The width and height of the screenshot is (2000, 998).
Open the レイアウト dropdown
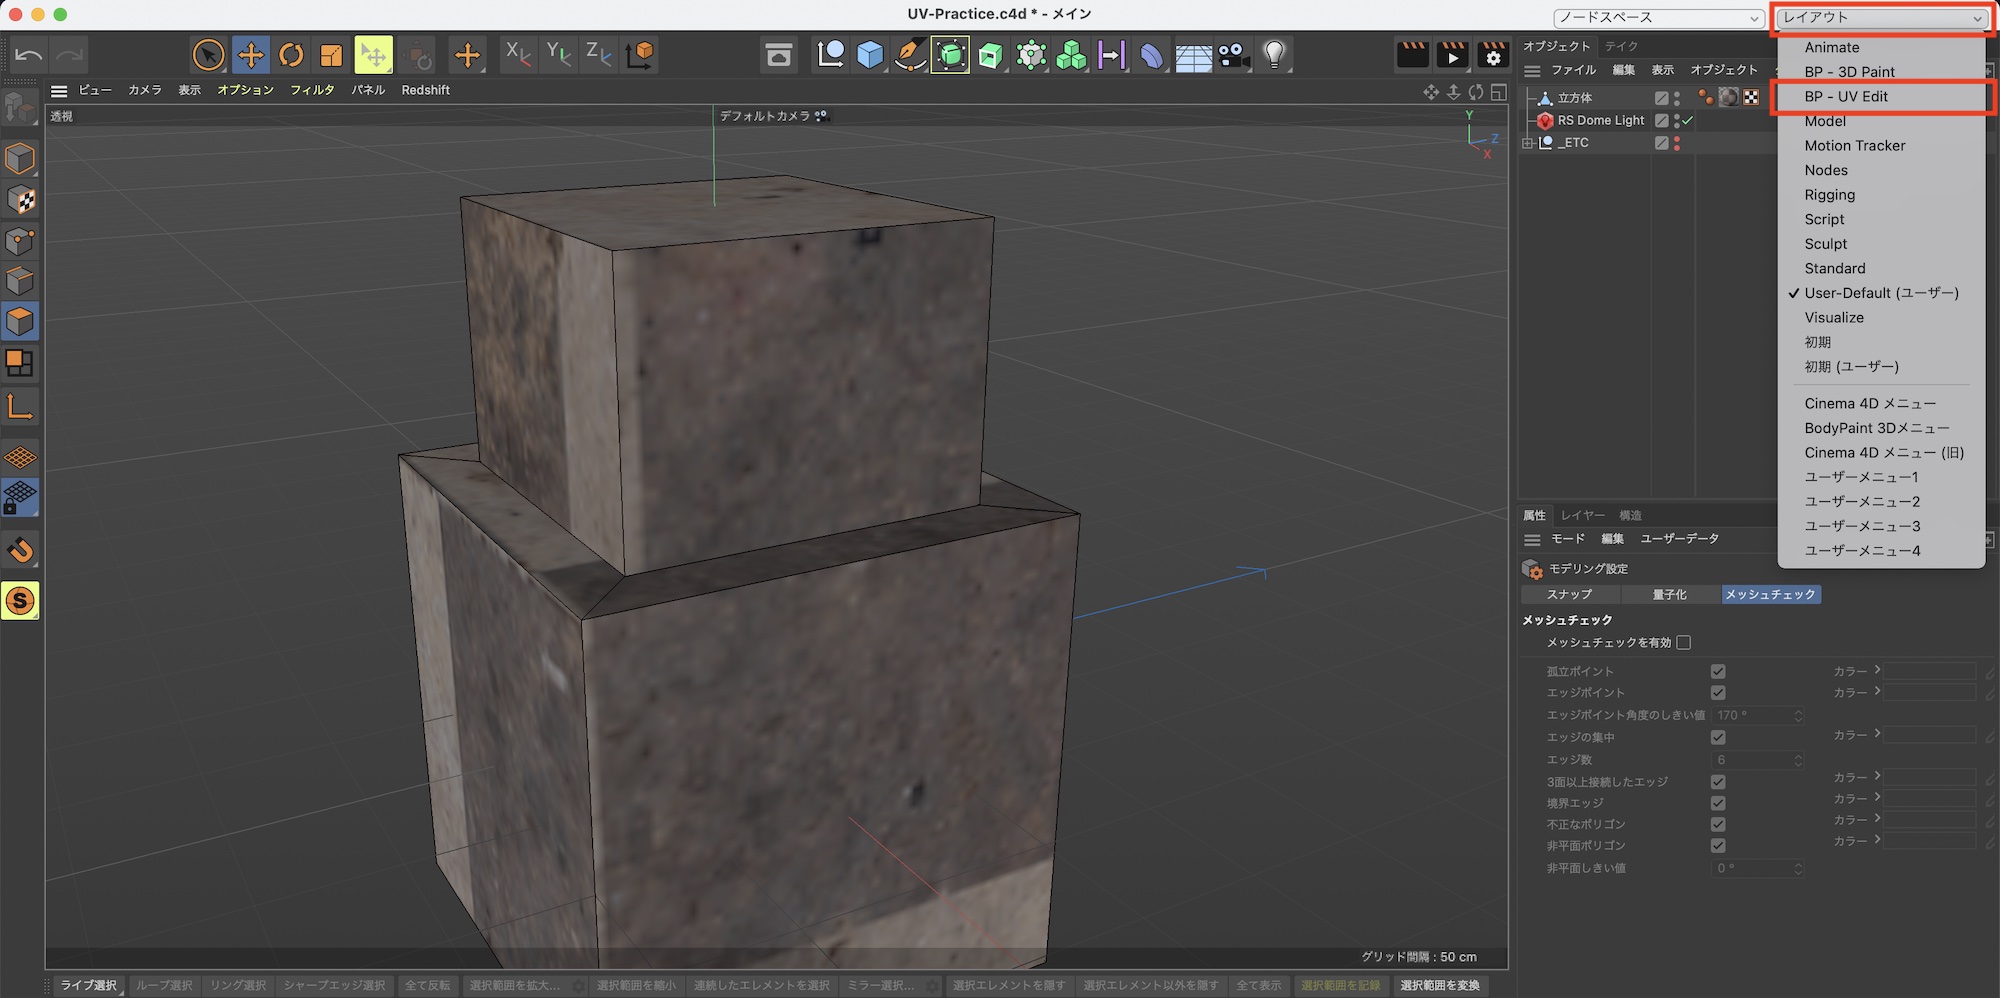coord(1882,18)
